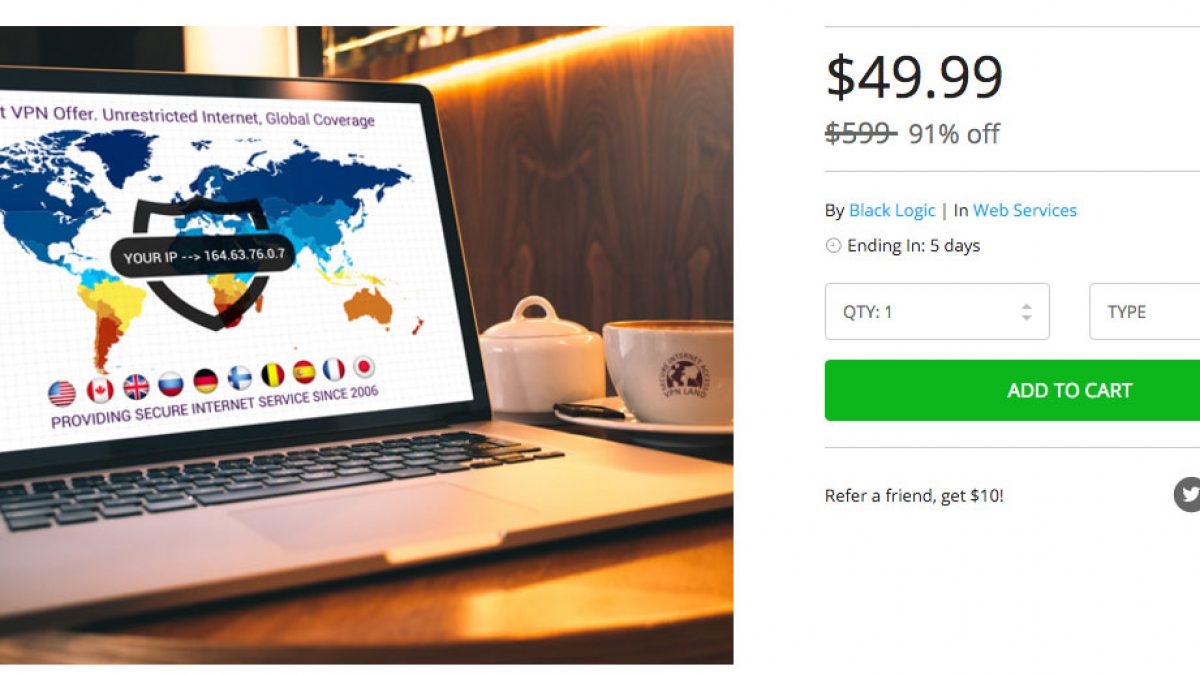The width and height of the screenshot is (1200, 675).
Task: Click the YOUR IP address label on map
Action: click(x=203, y=257)
